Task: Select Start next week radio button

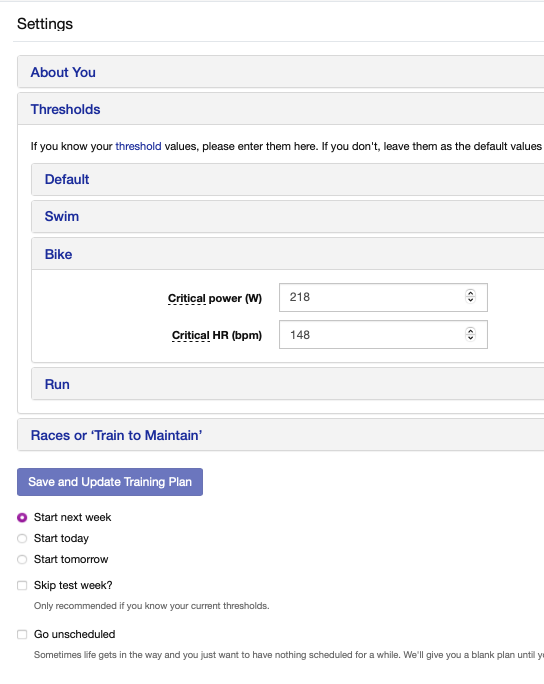Action: point(22,517)
